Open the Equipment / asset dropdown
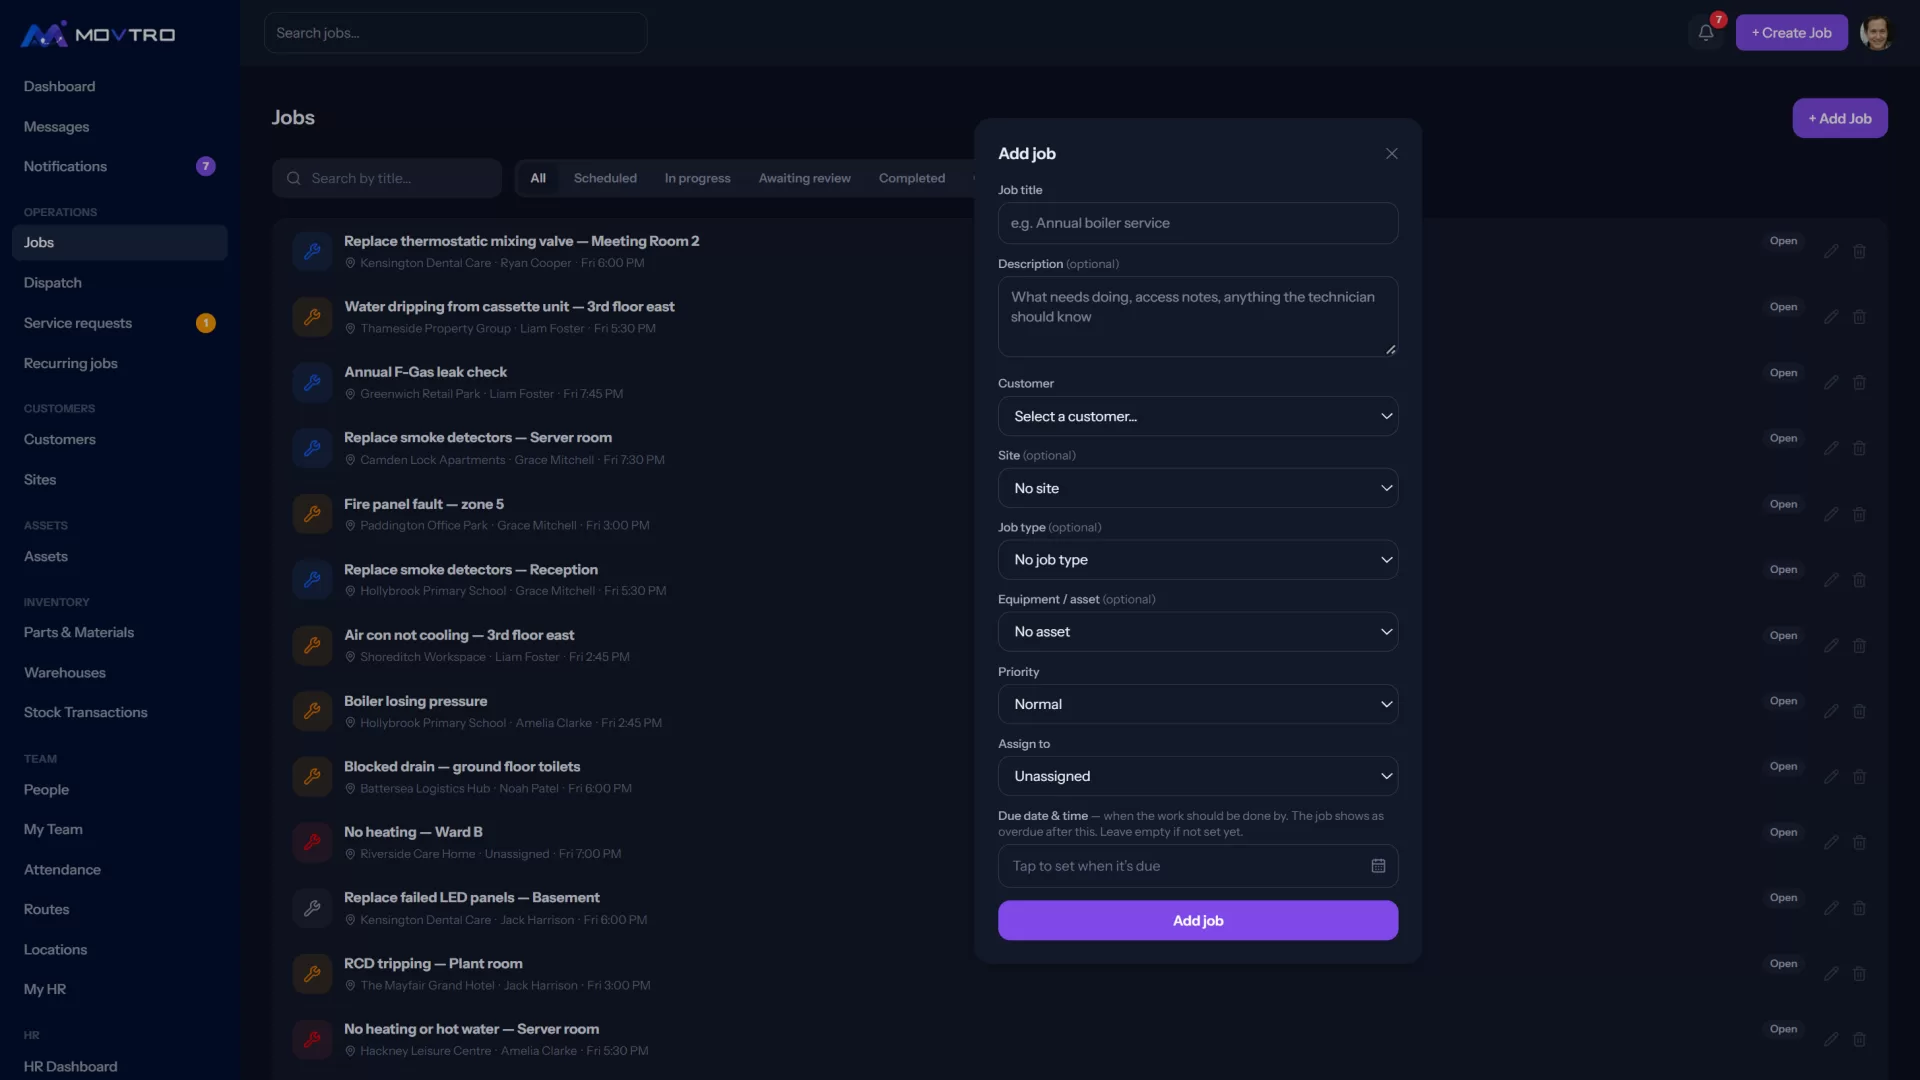 1198,632
